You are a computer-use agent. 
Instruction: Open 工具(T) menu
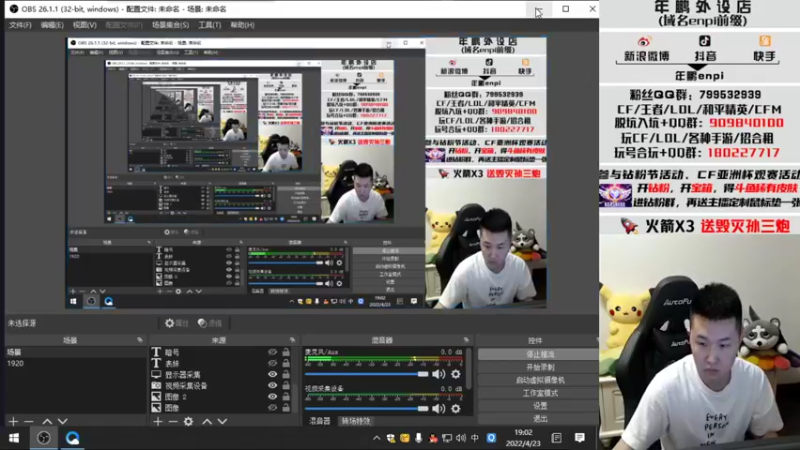[x=209, y=25]
